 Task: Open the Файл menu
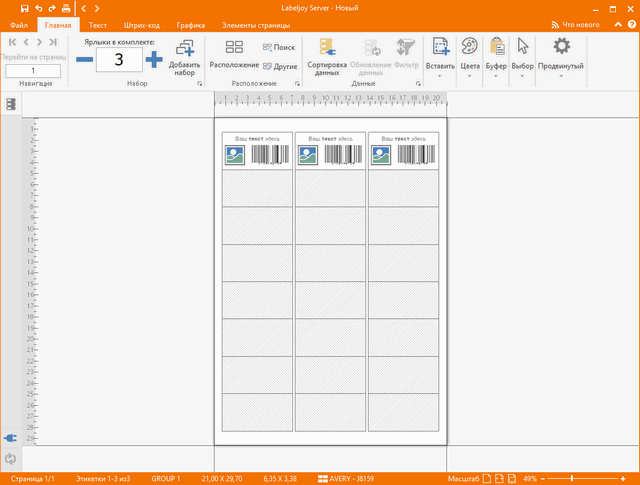[x=18, y=23]
